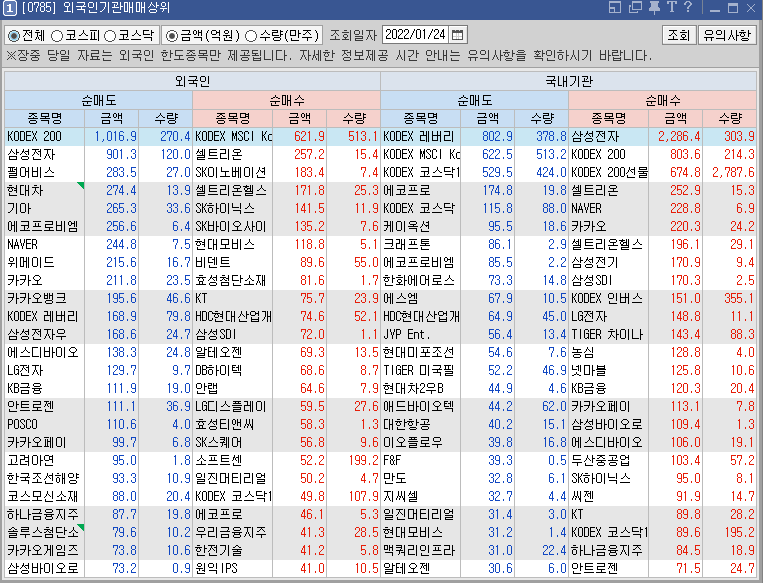Pin the window with the pushpin icon
Image resolution: width=763 pixels, height=583 pixels.
coord(655,9)
